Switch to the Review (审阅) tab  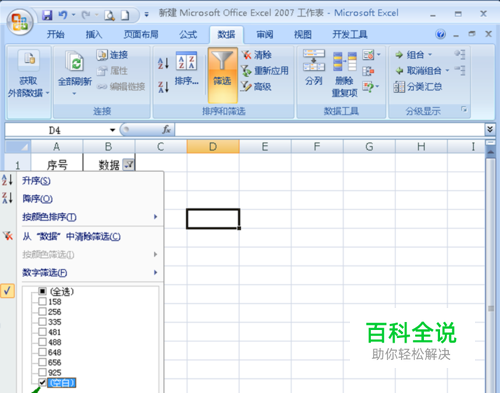(x=265, y=34)
